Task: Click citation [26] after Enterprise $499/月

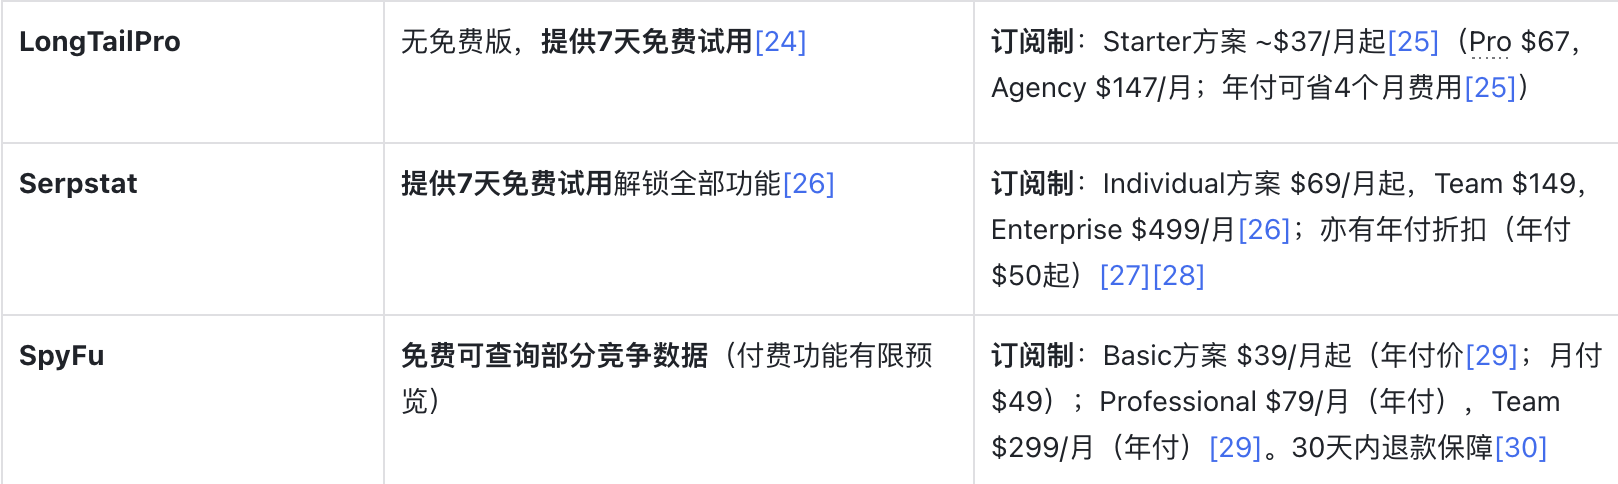Action: click(x=1264, y=230)
